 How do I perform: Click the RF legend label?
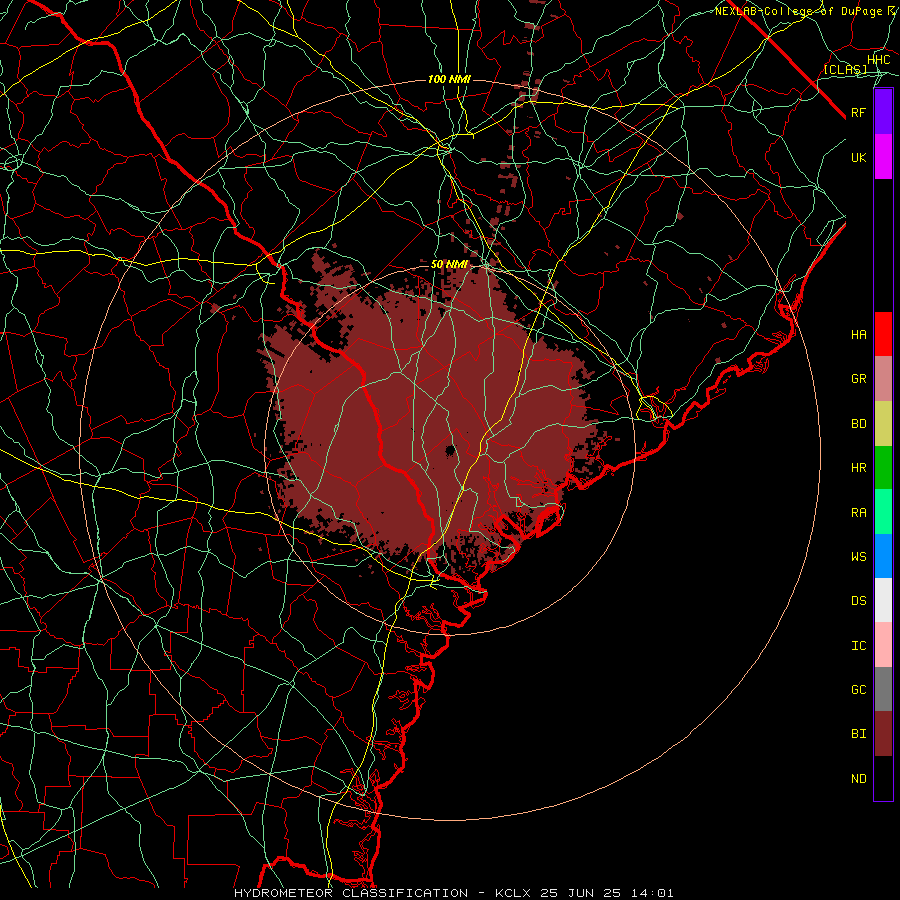point(859,112)
